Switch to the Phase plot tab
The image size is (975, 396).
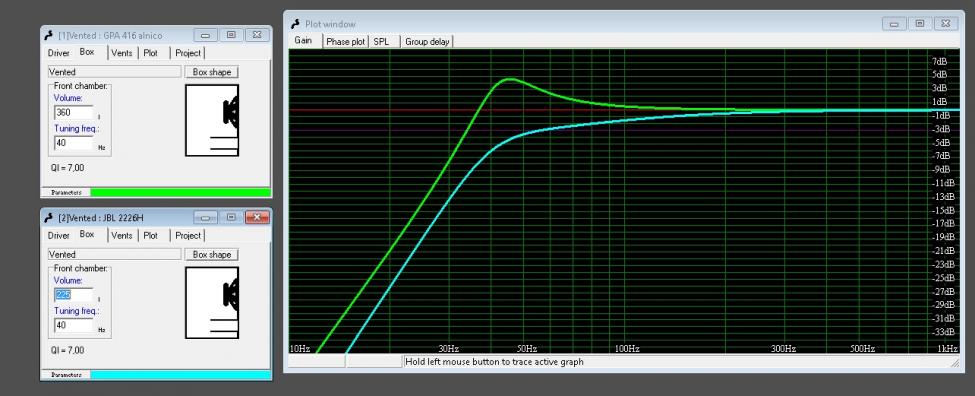(346, 42)
